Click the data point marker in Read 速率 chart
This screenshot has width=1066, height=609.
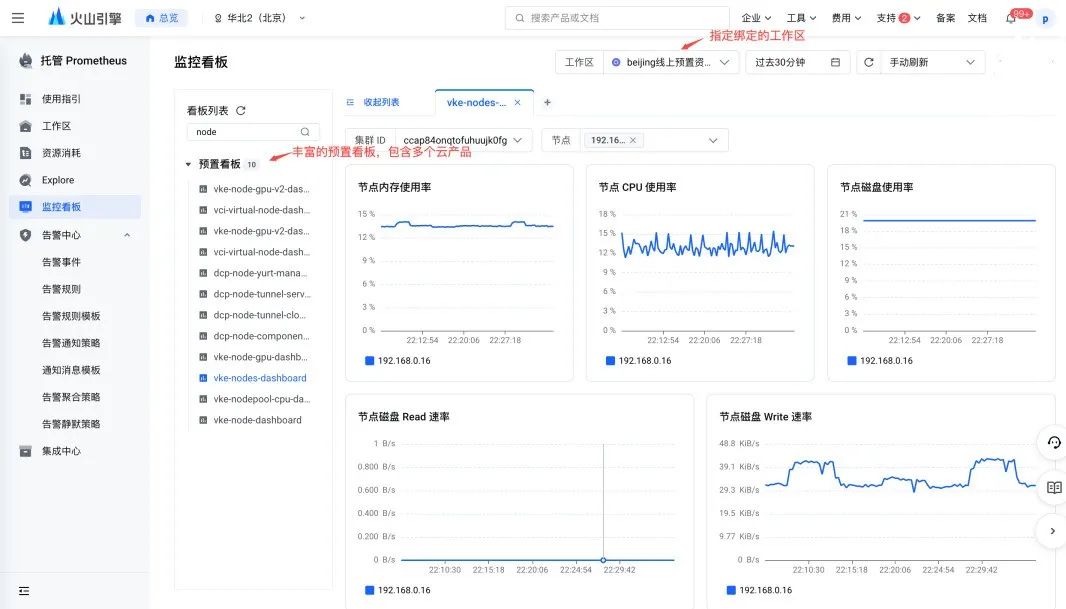tap(603, 560)
